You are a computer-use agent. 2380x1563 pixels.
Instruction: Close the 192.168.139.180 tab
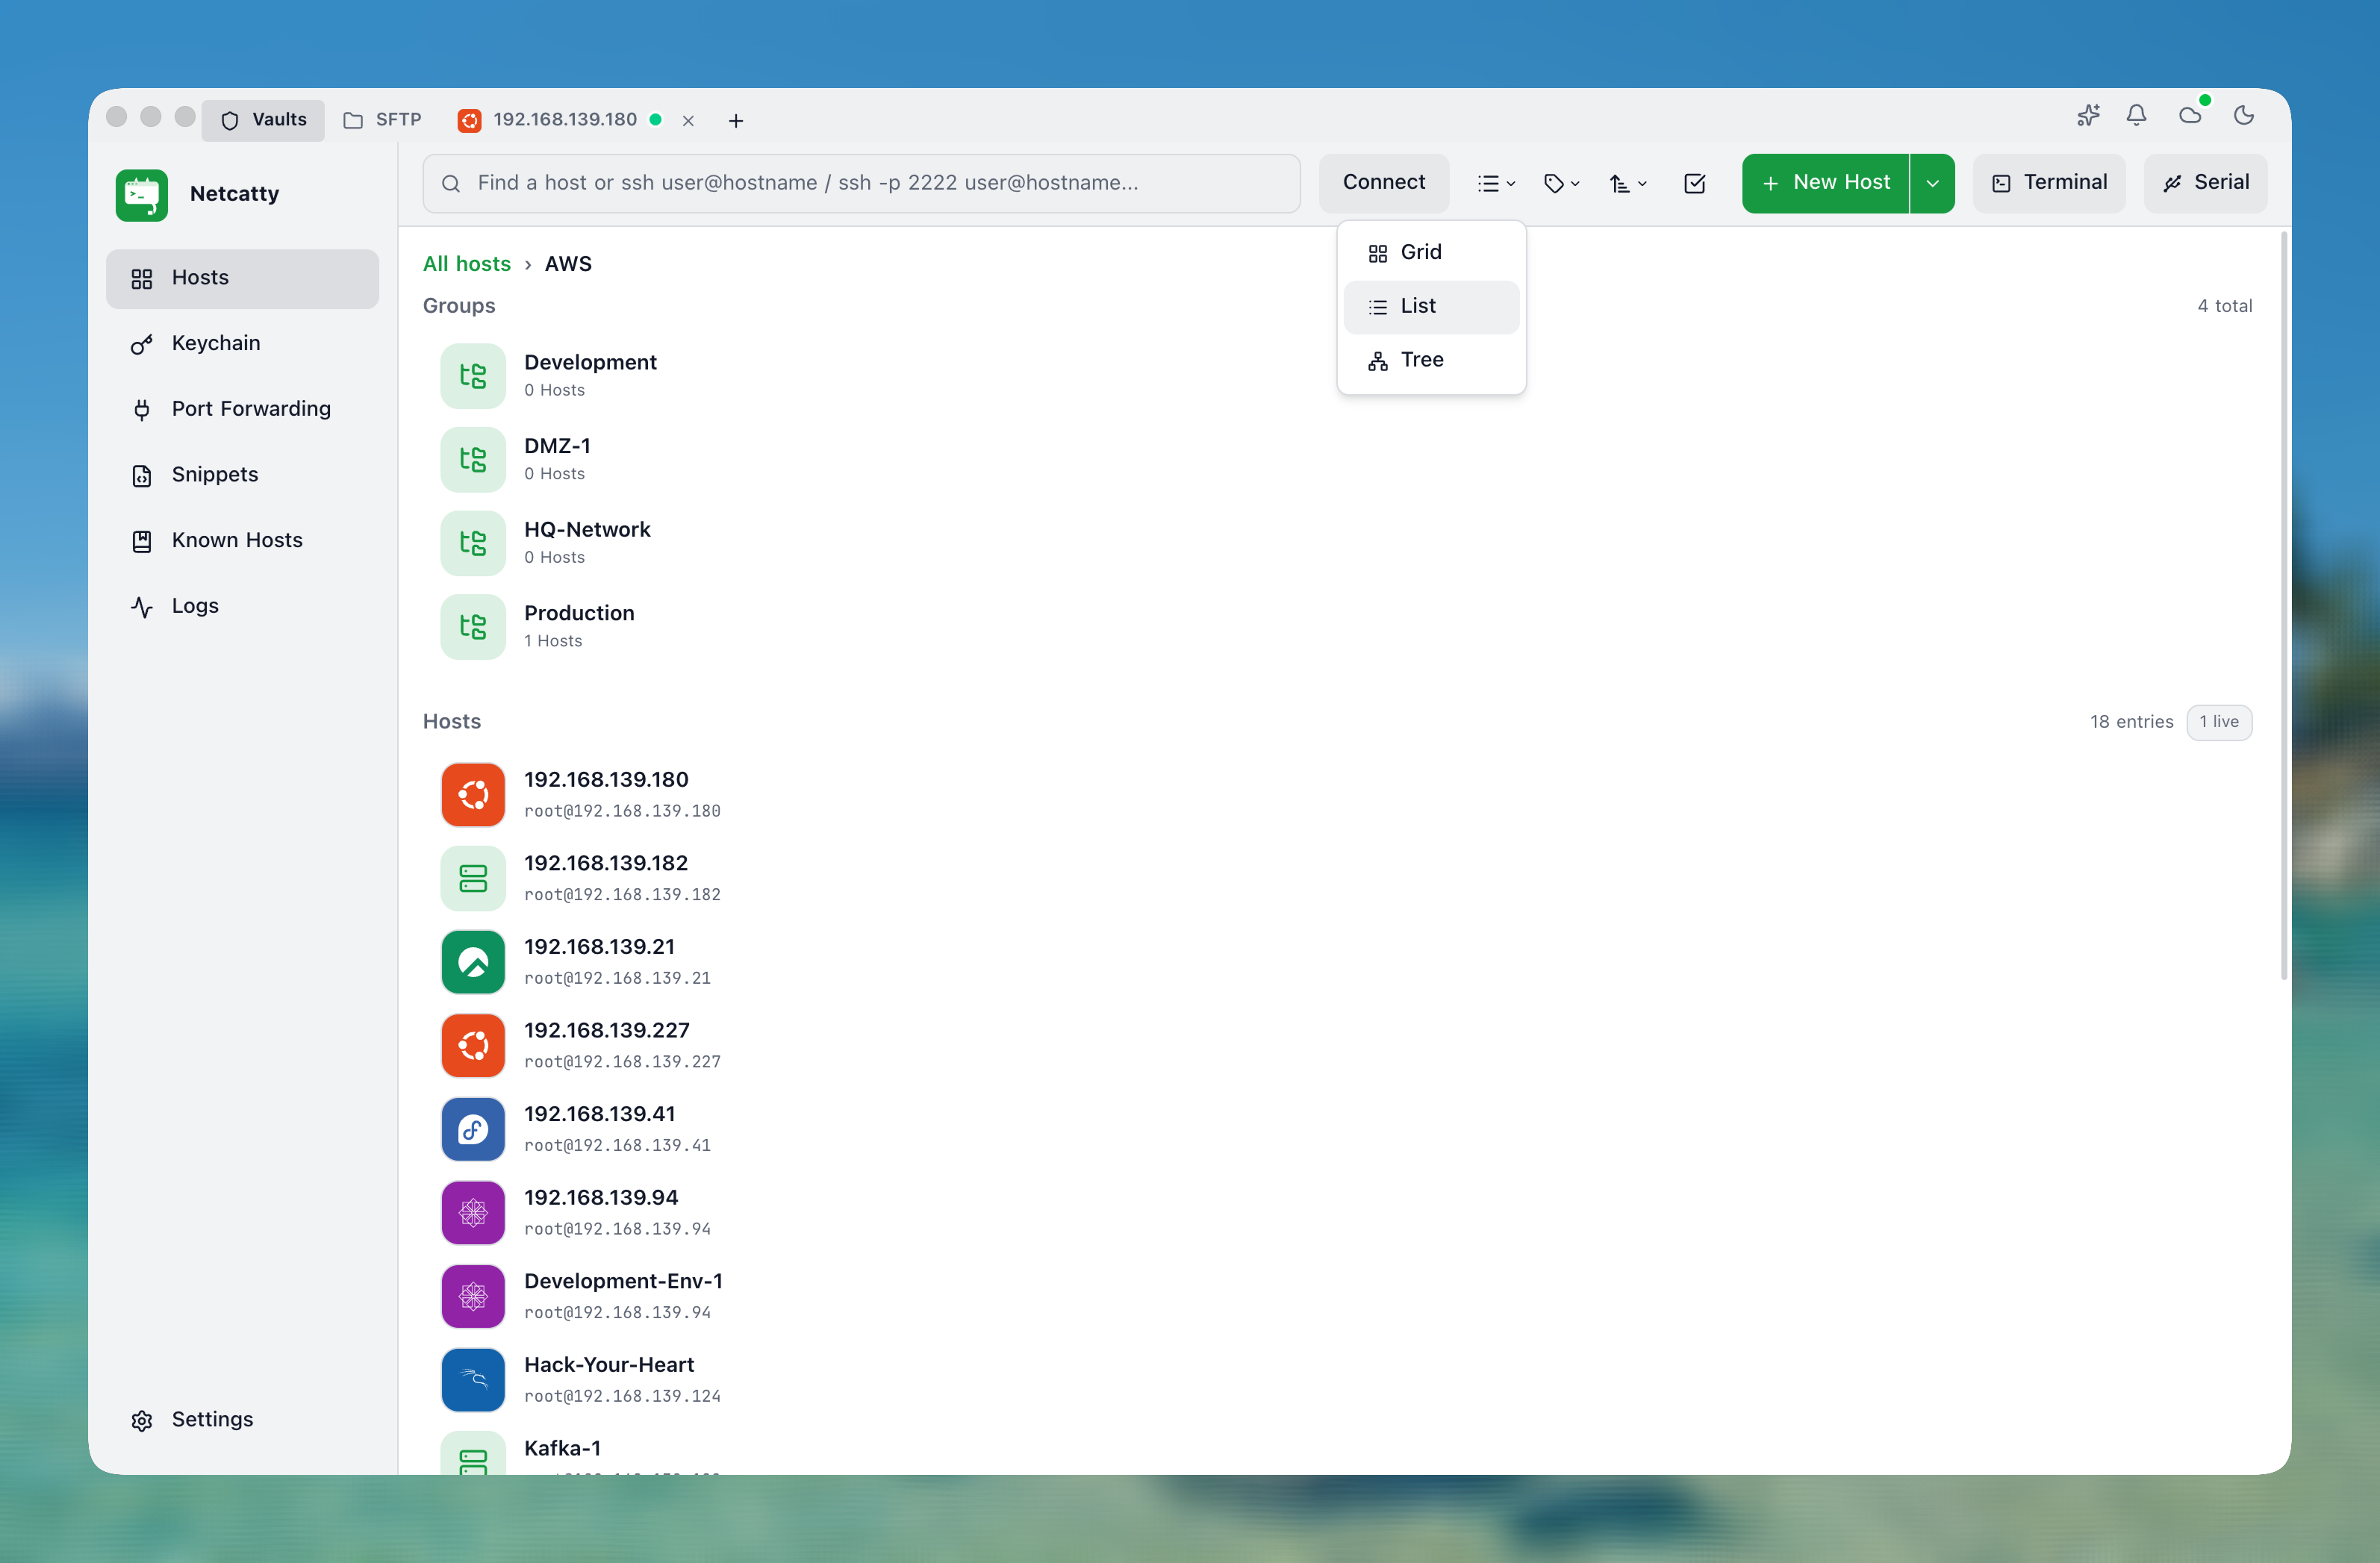coord(688,121)
